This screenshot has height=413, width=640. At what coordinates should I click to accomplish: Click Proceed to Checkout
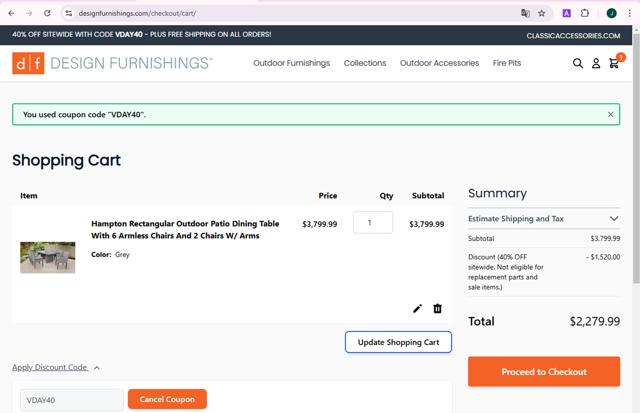pyautogui.click(x=544, y=371)
